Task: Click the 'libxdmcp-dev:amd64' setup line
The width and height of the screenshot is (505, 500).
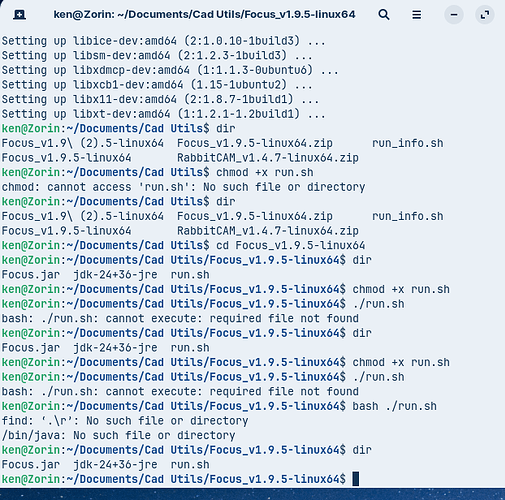Action: click(170, 70)
